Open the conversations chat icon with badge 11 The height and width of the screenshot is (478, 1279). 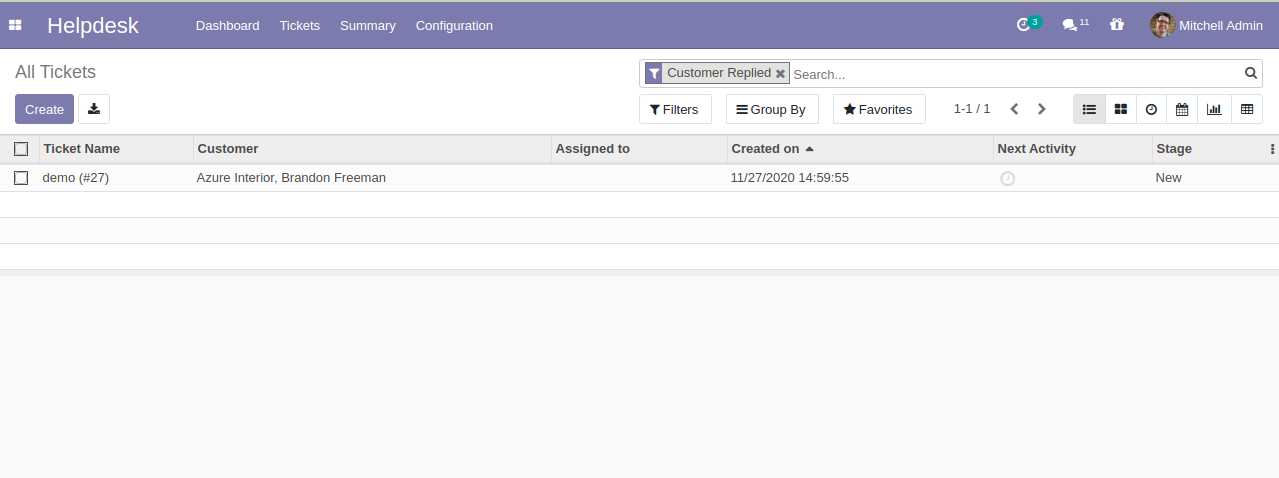tap(1075, 25)
